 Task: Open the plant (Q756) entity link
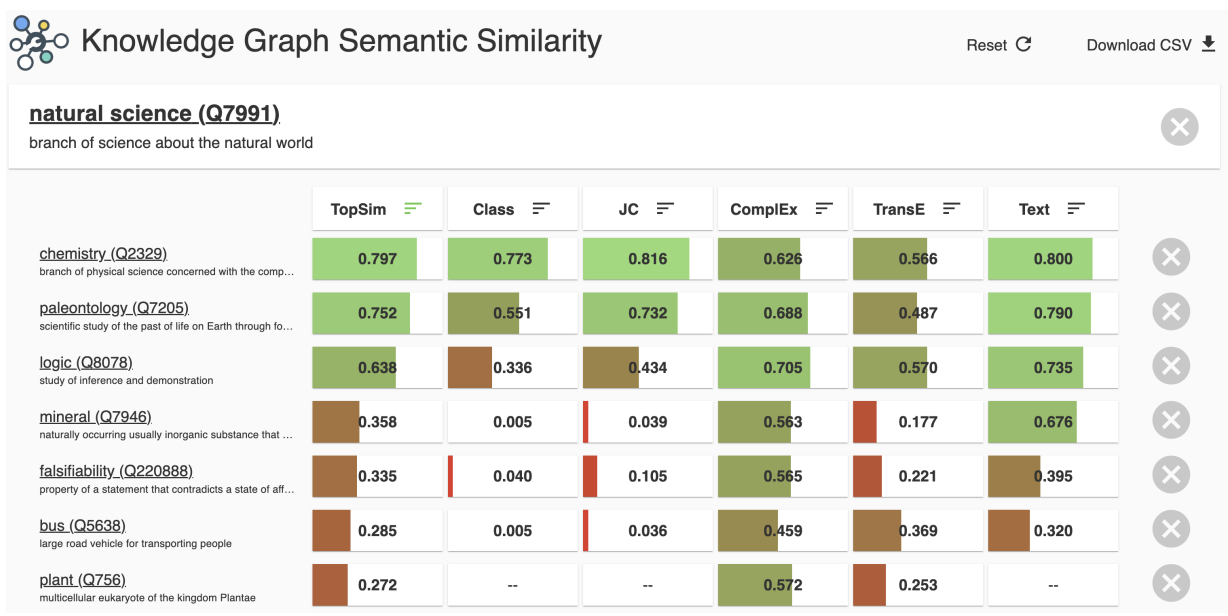click(82, 579)
